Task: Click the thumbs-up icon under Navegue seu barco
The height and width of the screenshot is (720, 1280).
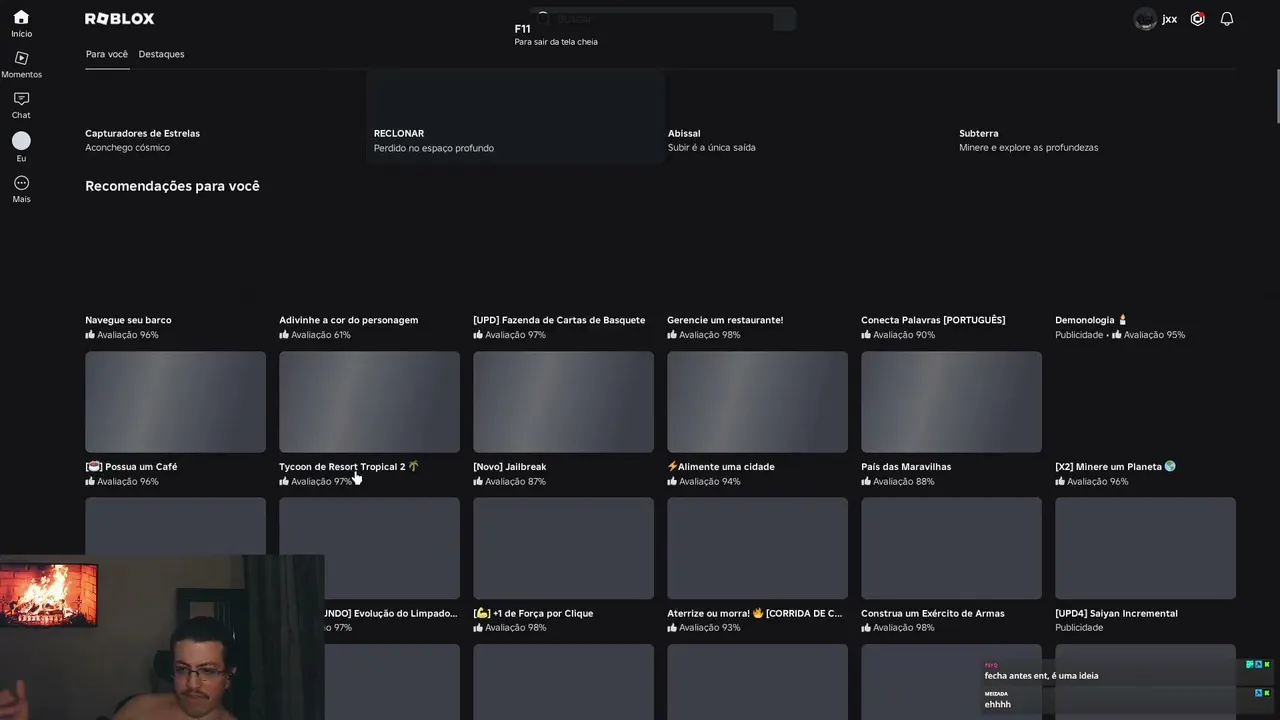Action: coord(90,334)
